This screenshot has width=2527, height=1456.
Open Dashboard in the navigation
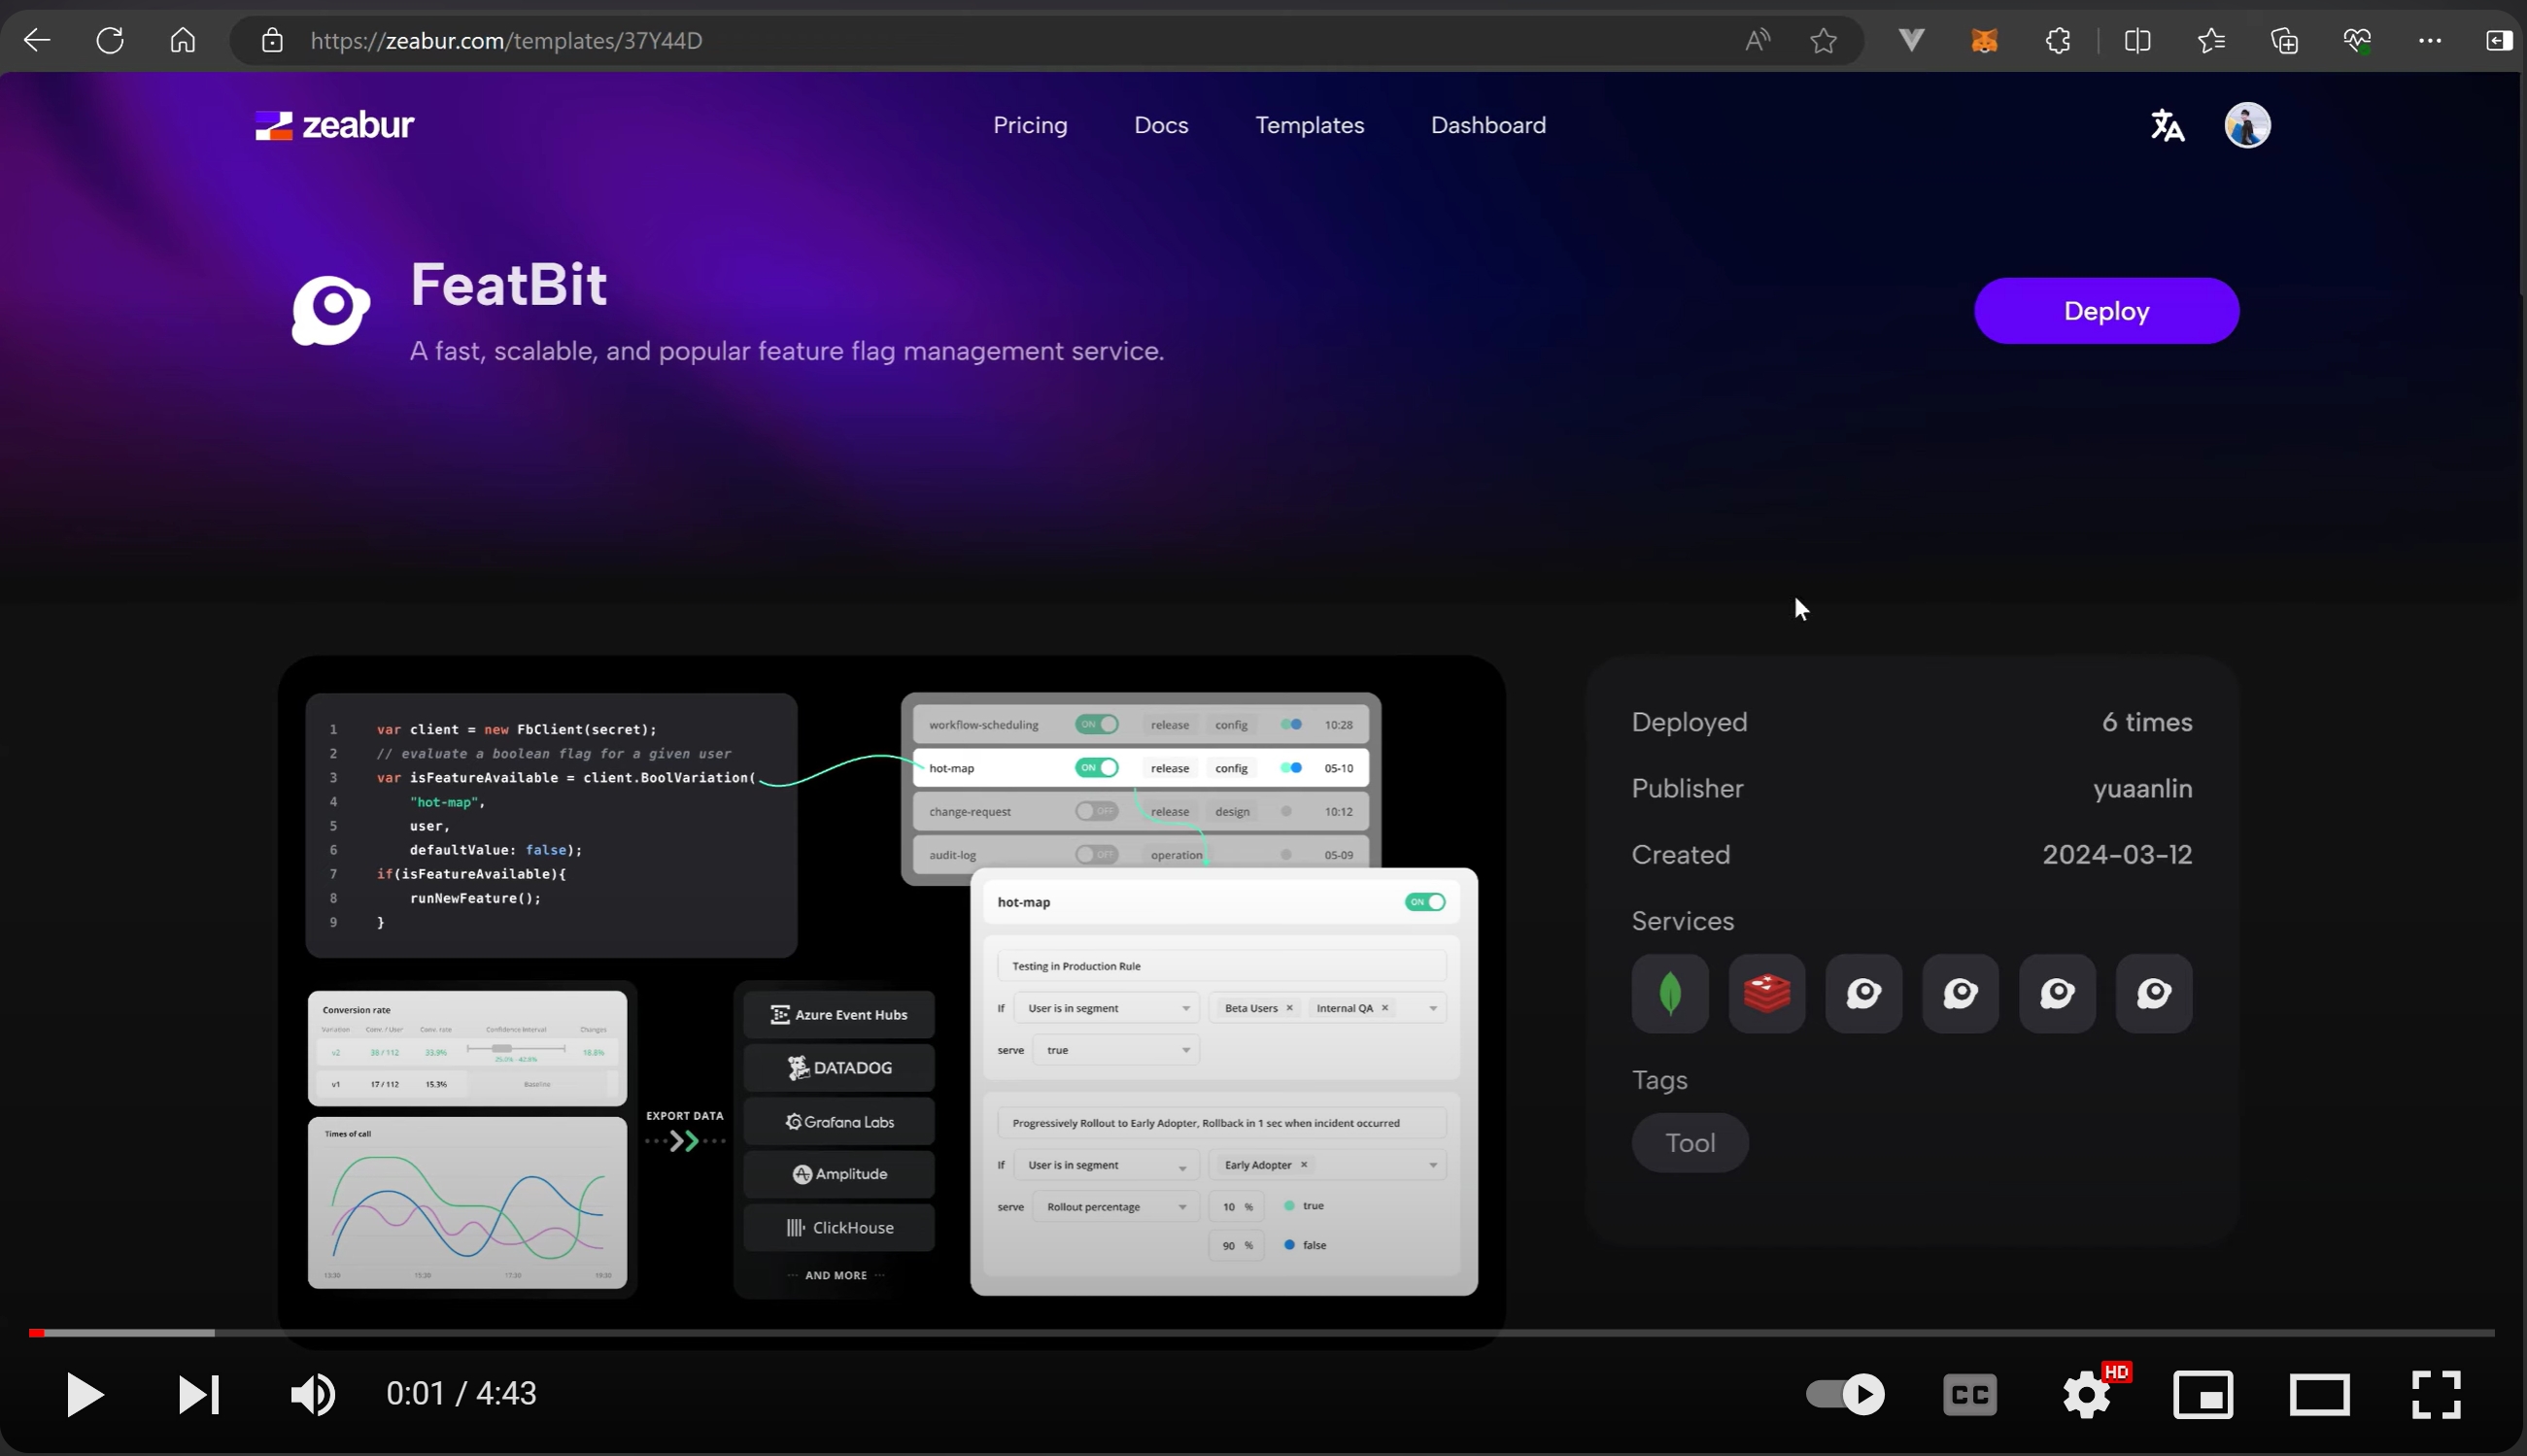point(1488,125)
